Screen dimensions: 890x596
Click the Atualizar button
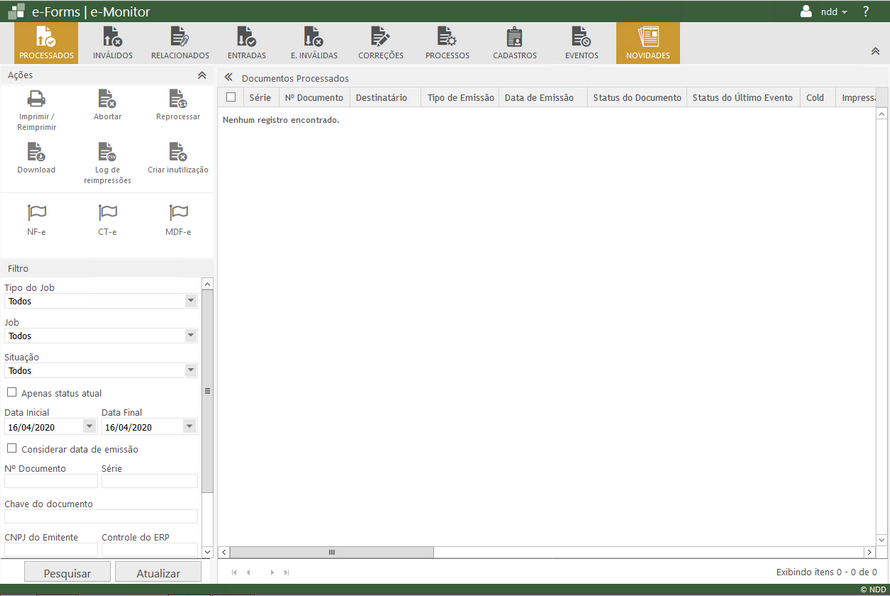(158, 573)
